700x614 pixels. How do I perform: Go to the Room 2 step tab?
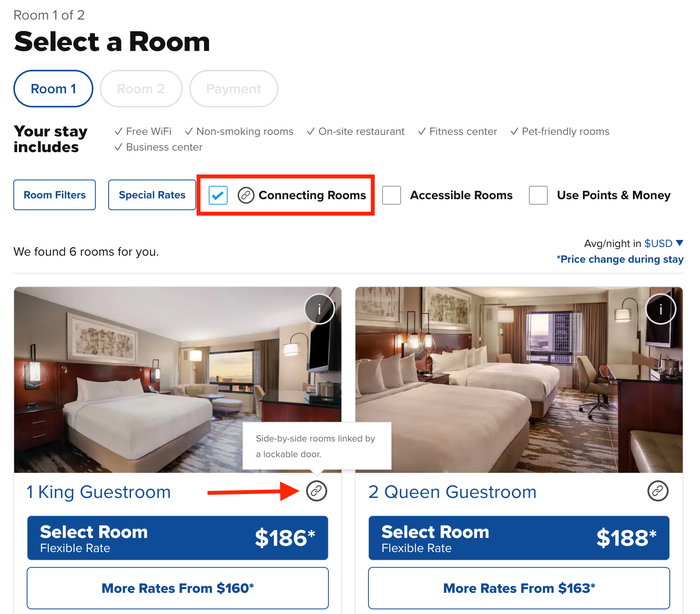click(x=141, y=88)
